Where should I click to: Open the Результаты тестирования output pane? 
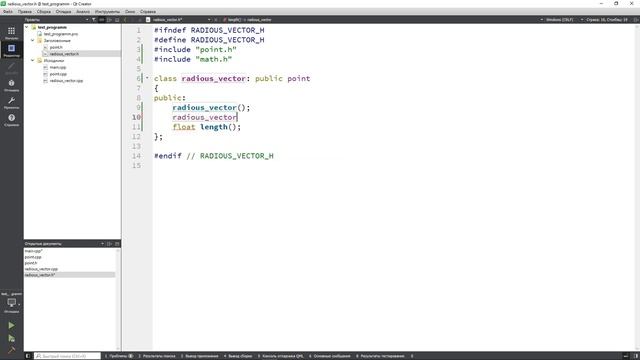pyautogui.click(x=380, y=356)
